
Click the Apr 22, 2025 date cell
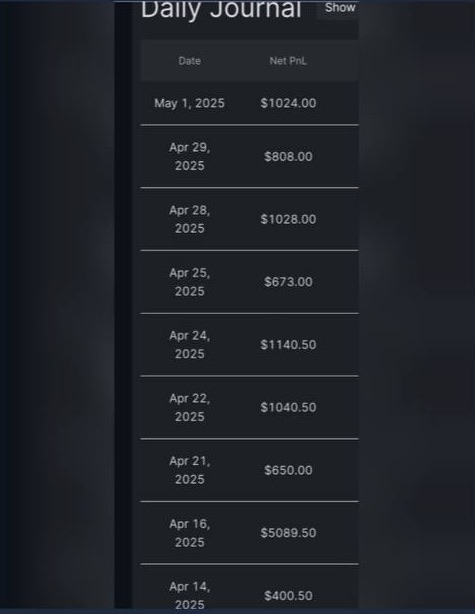pos(190,407)
